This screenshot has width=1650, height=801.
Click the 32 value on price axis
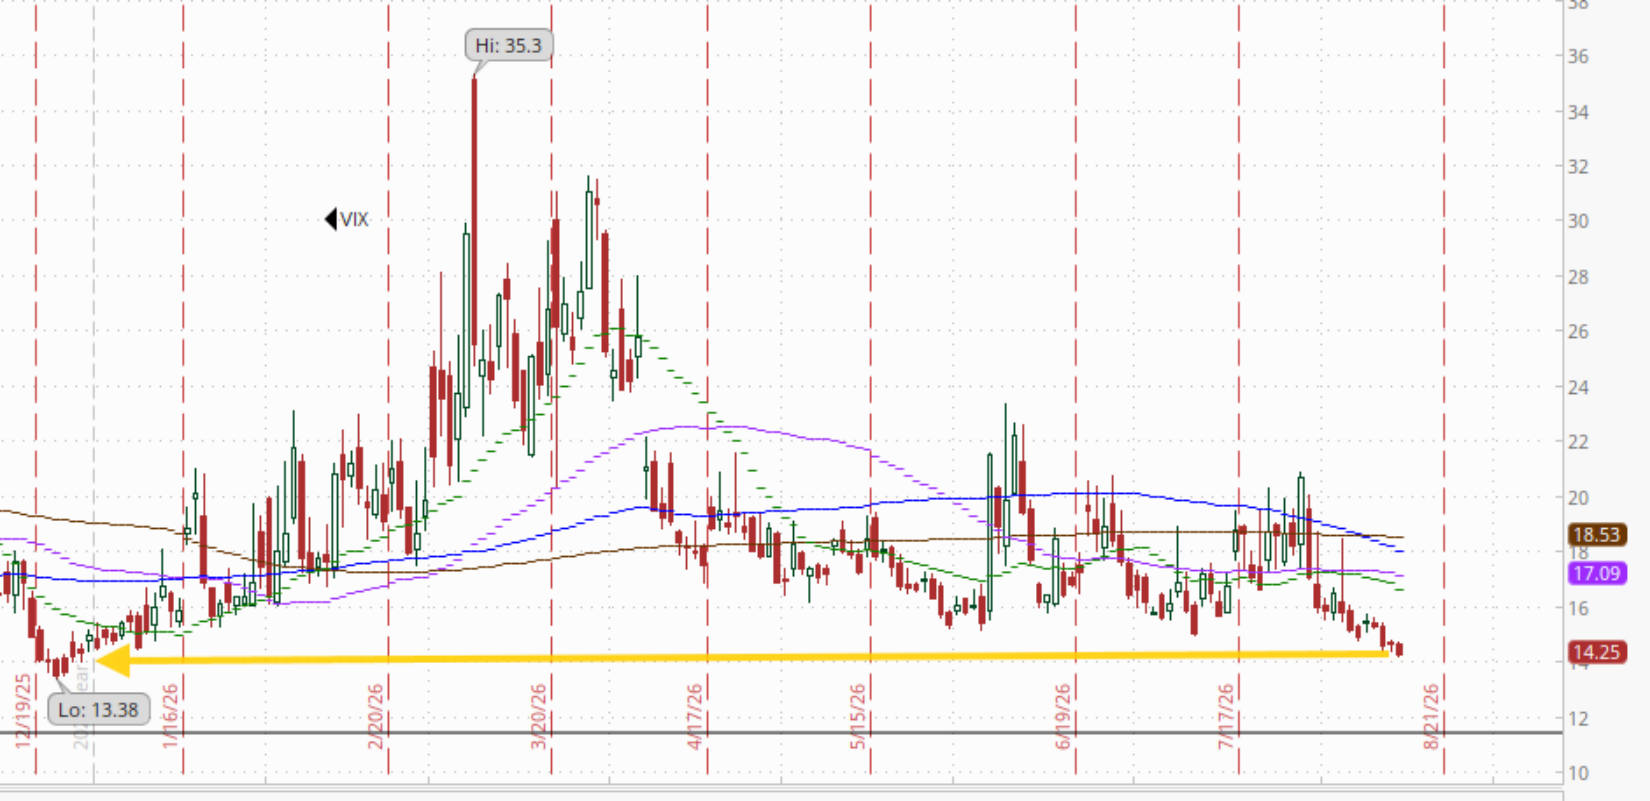[x=1578, y=167]
